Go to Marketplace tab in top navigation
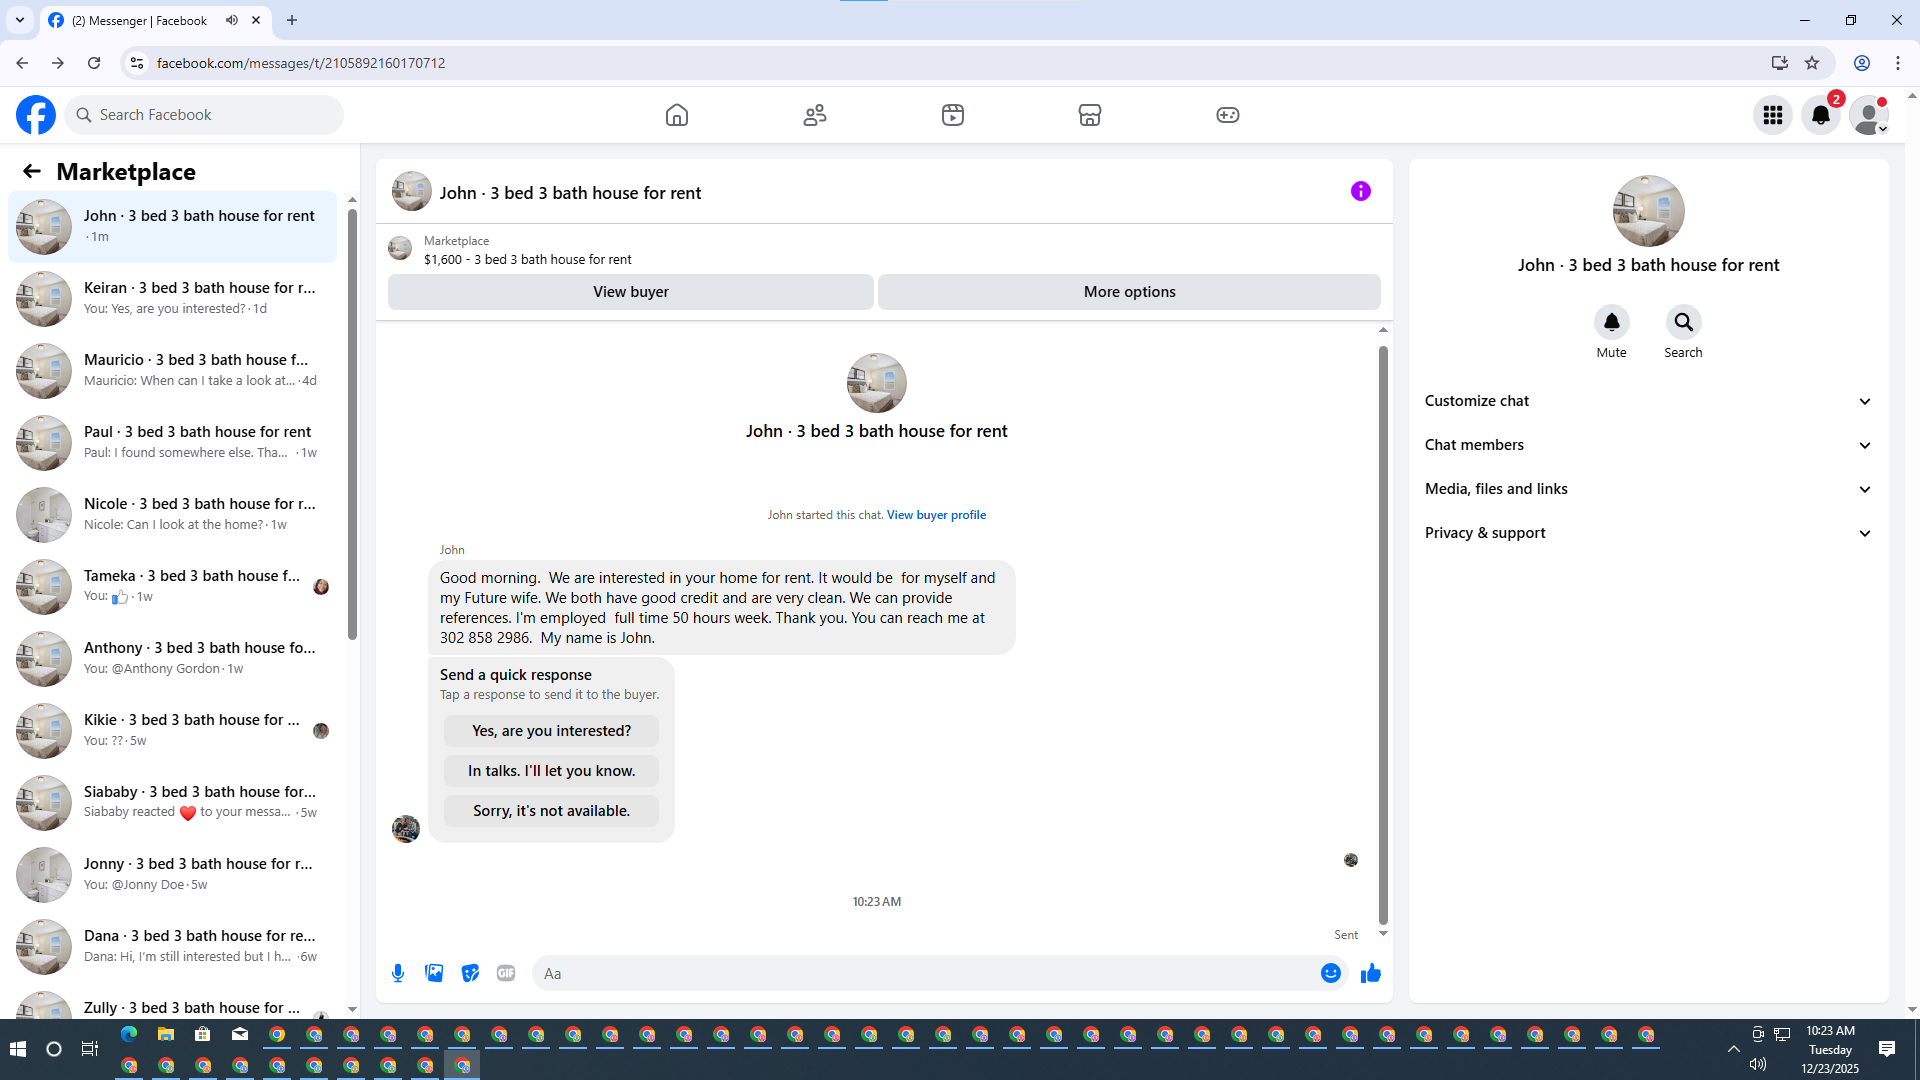The width and height of the screenshot is (1920, 1080). click(1089, 115)
